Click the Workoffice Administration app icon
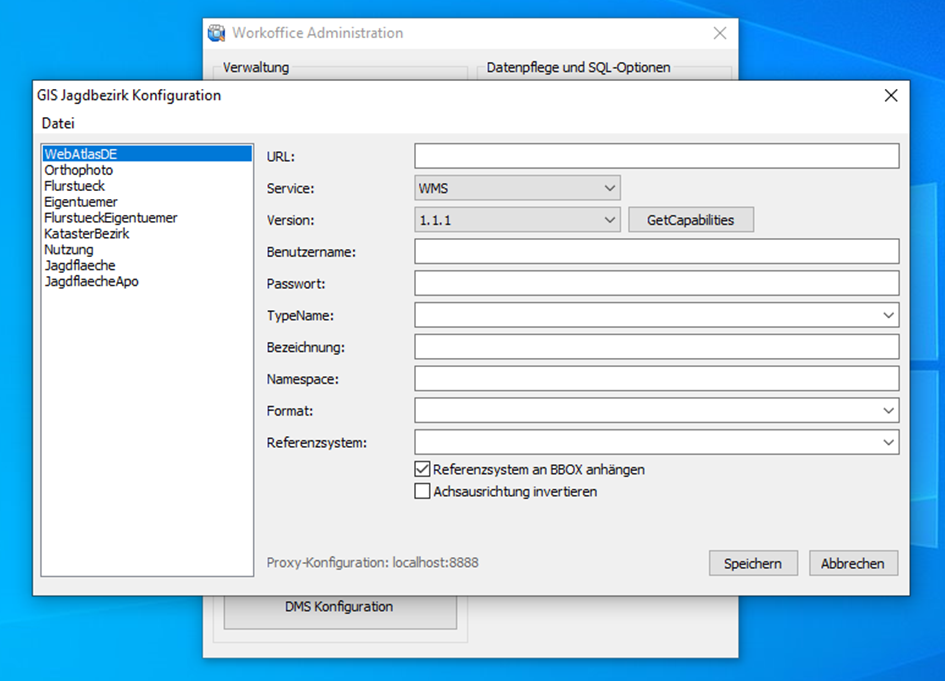 tap(216, 33)
